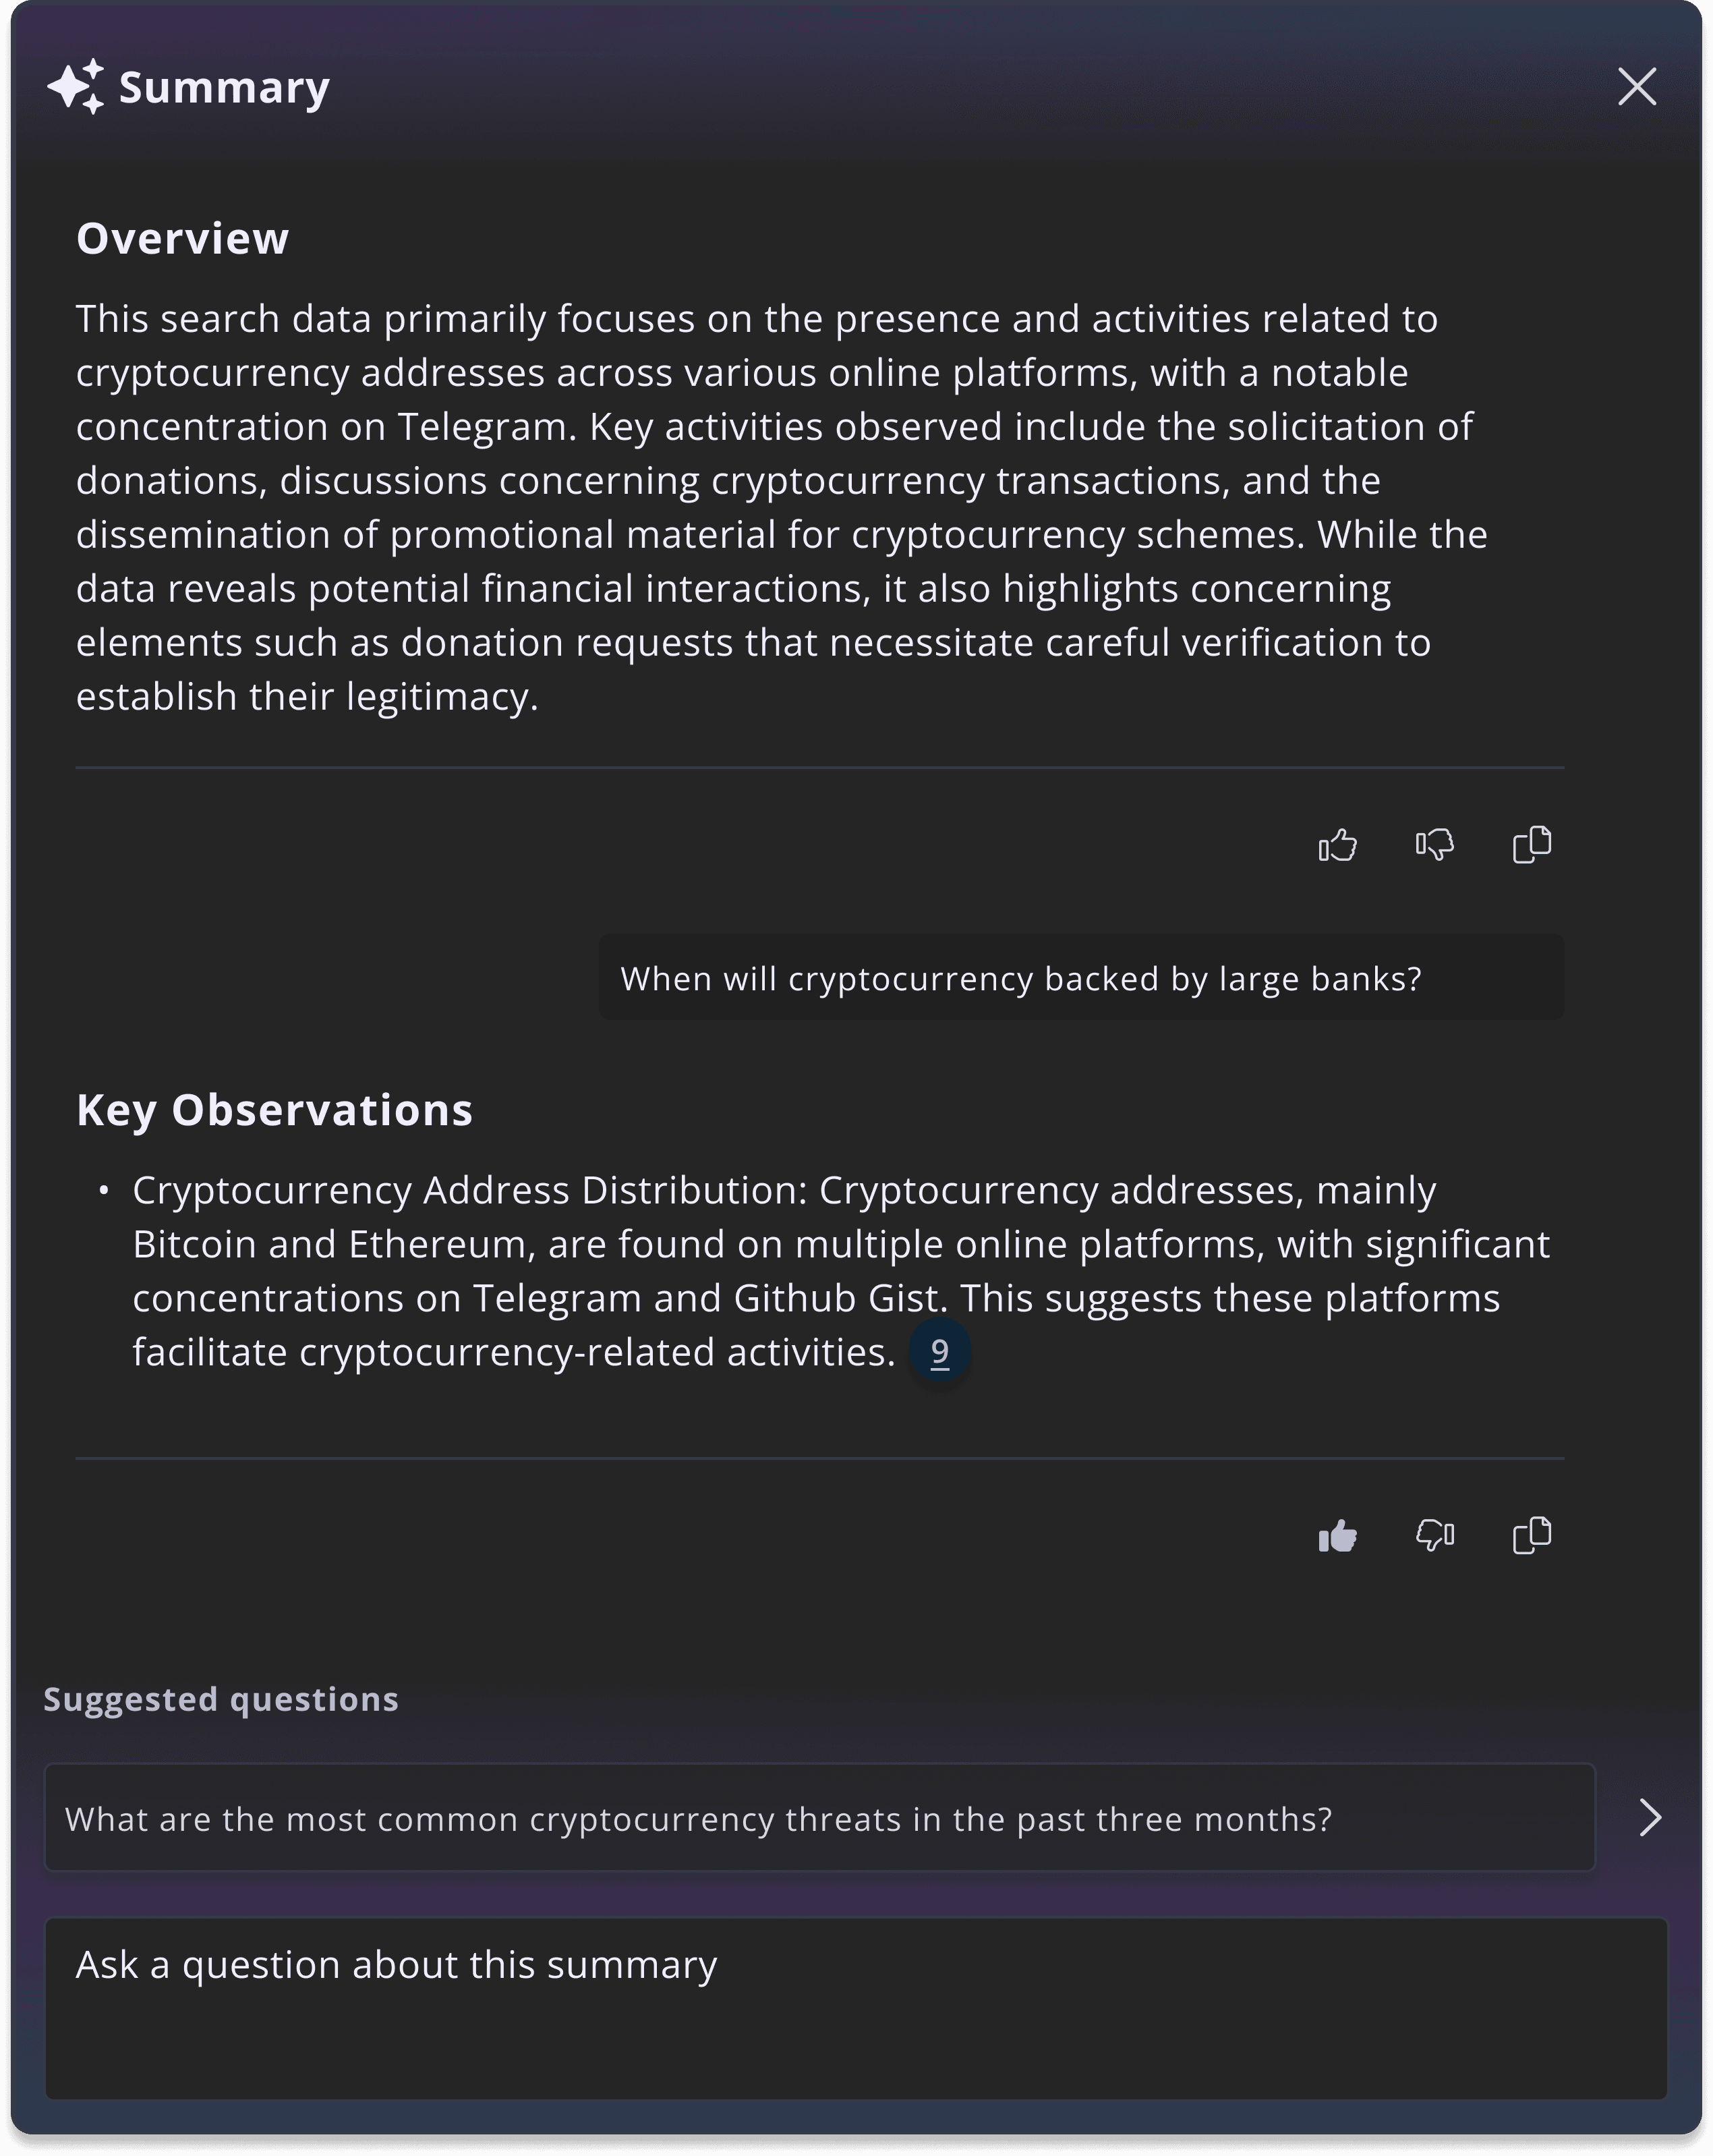Copy the Overview text to clipboard
The image size is (1713, 2156).
tap(1532, 845)
